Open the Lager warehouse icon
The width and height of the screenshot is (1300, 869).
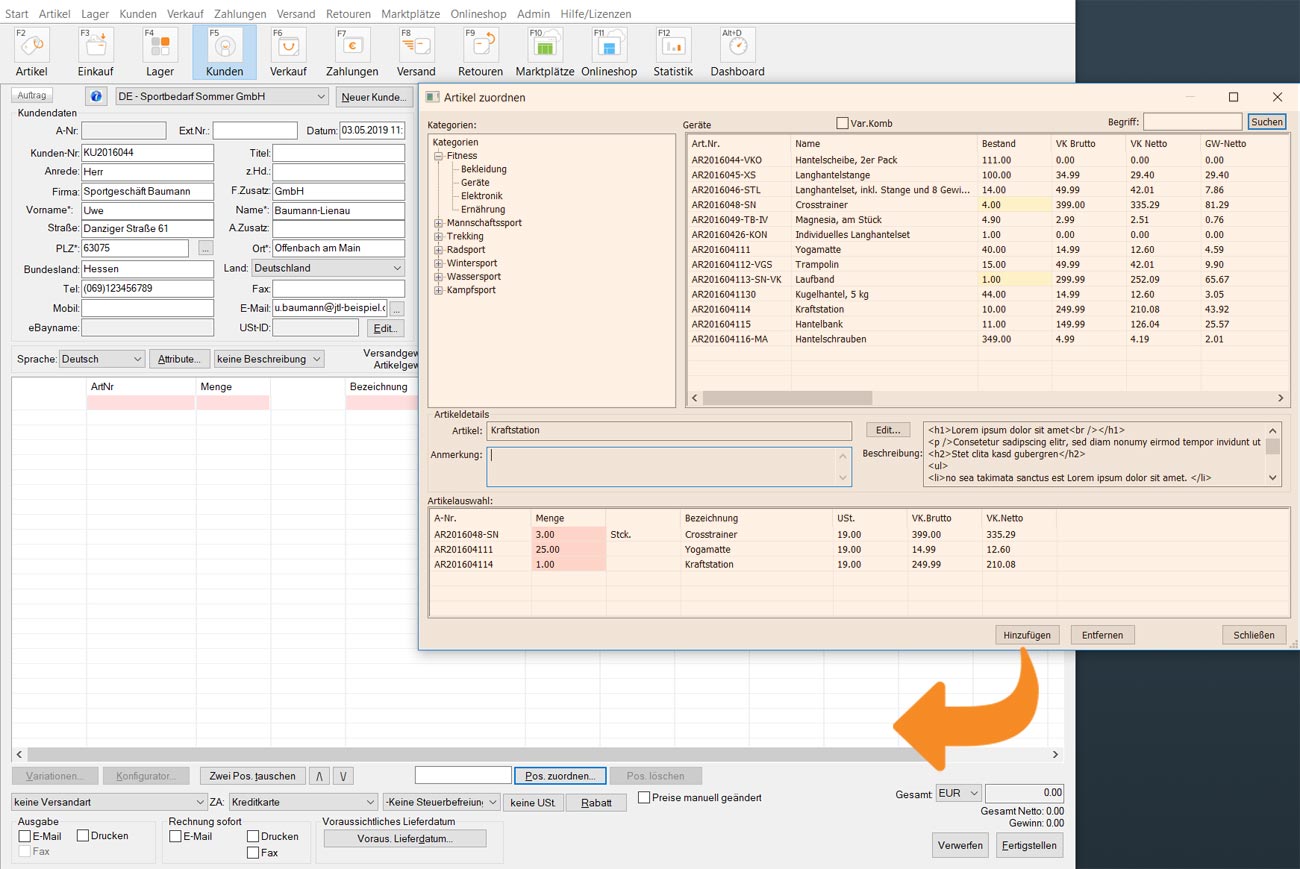(x=160, y=47)
